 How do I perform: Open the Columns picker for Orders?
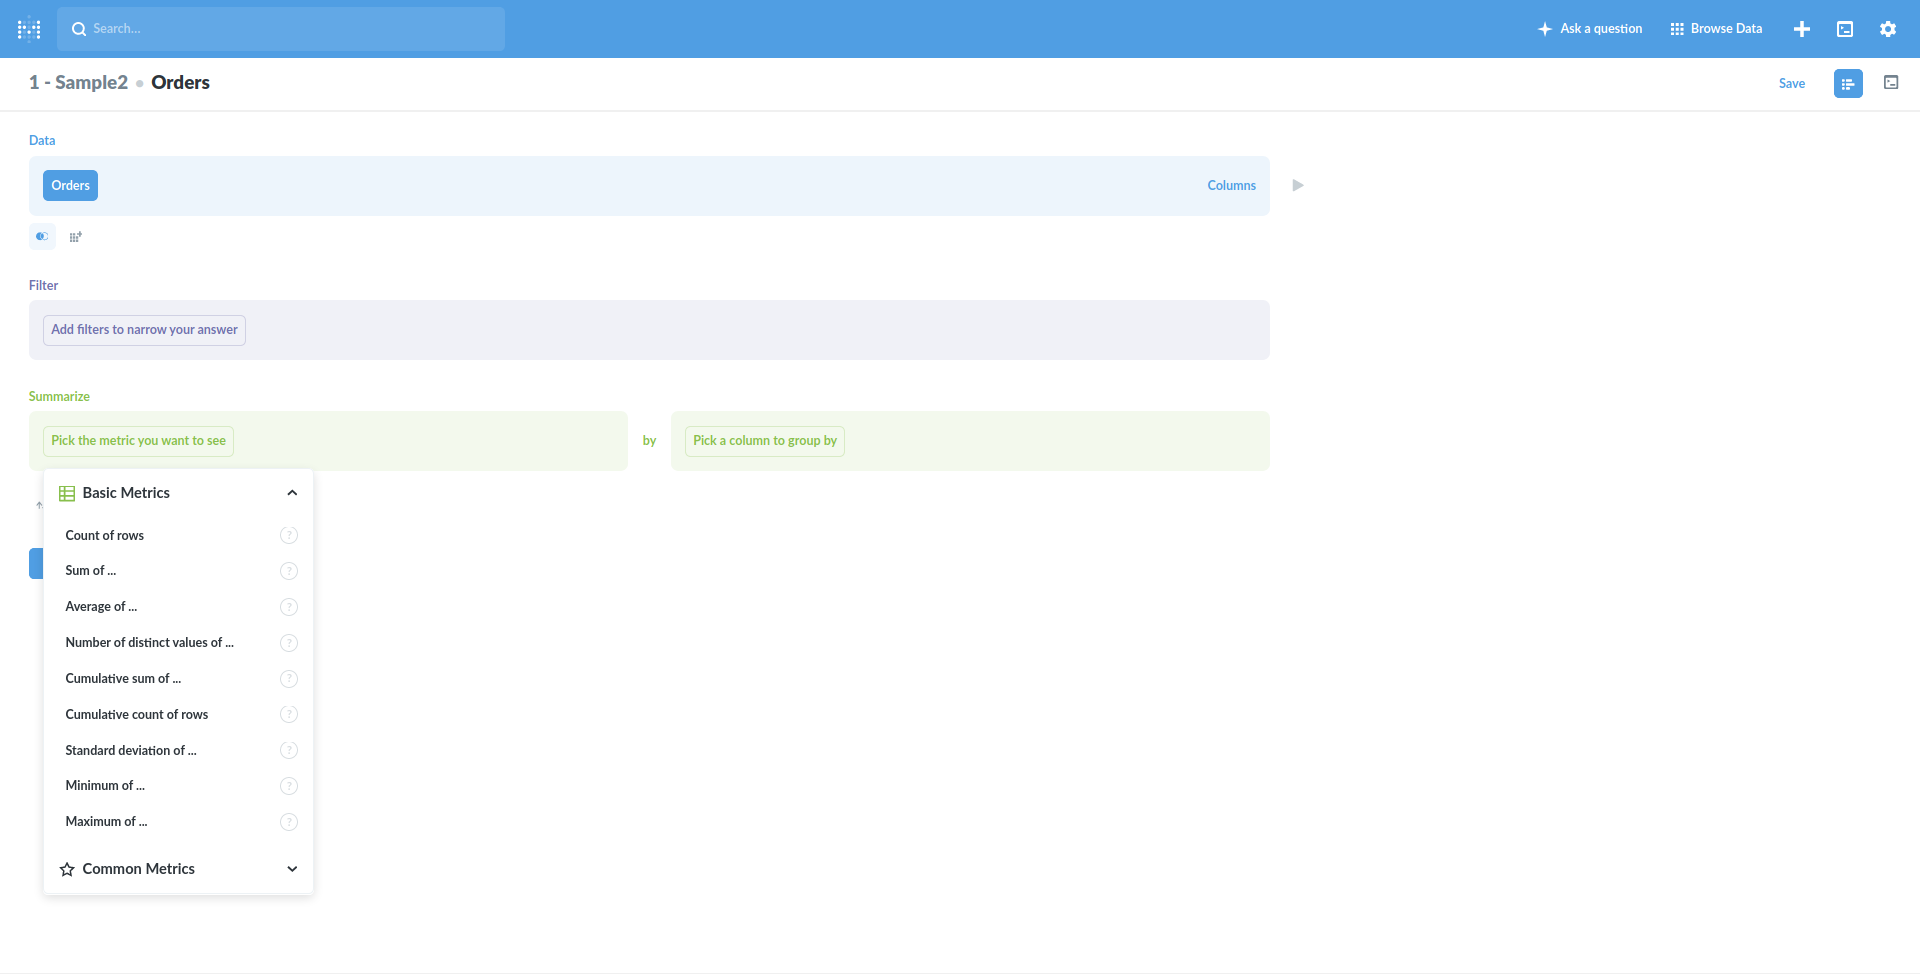point(1231,185)
